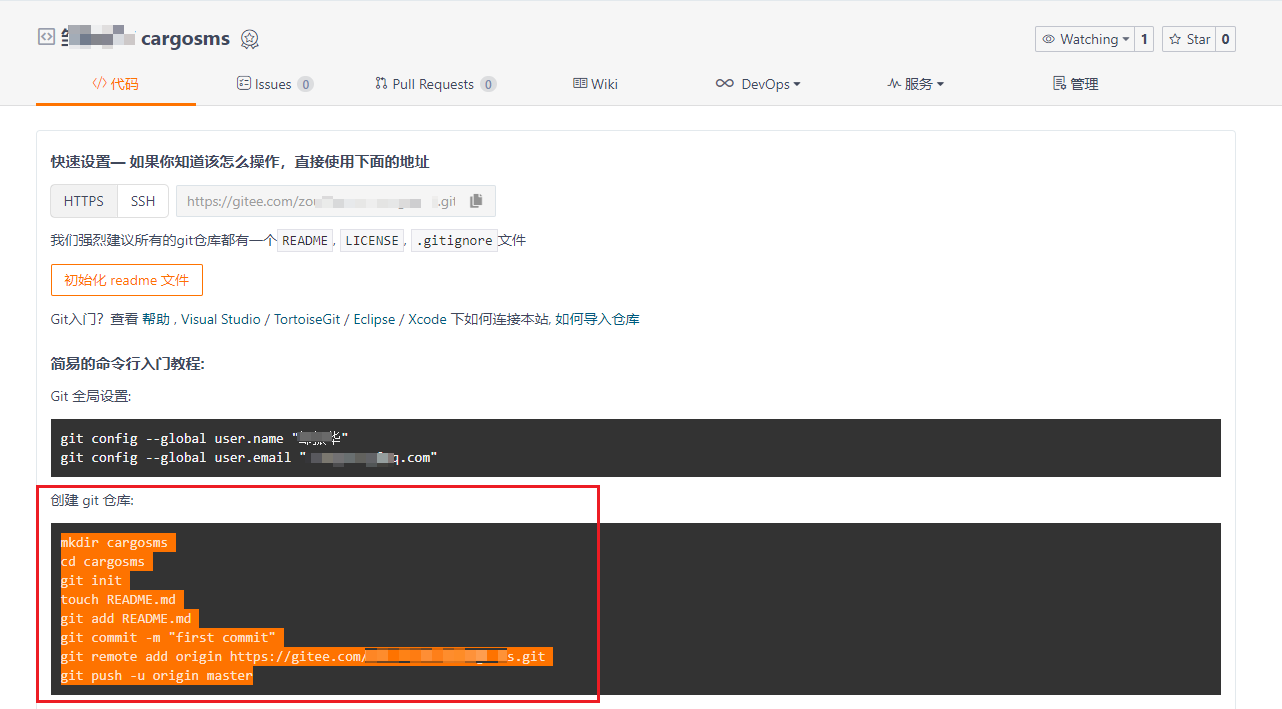Viewport: 1282px width, 709px height.
Task: Copy the repository URL with the copy icon
Action: pyautogui.click(x=476, y=201)
